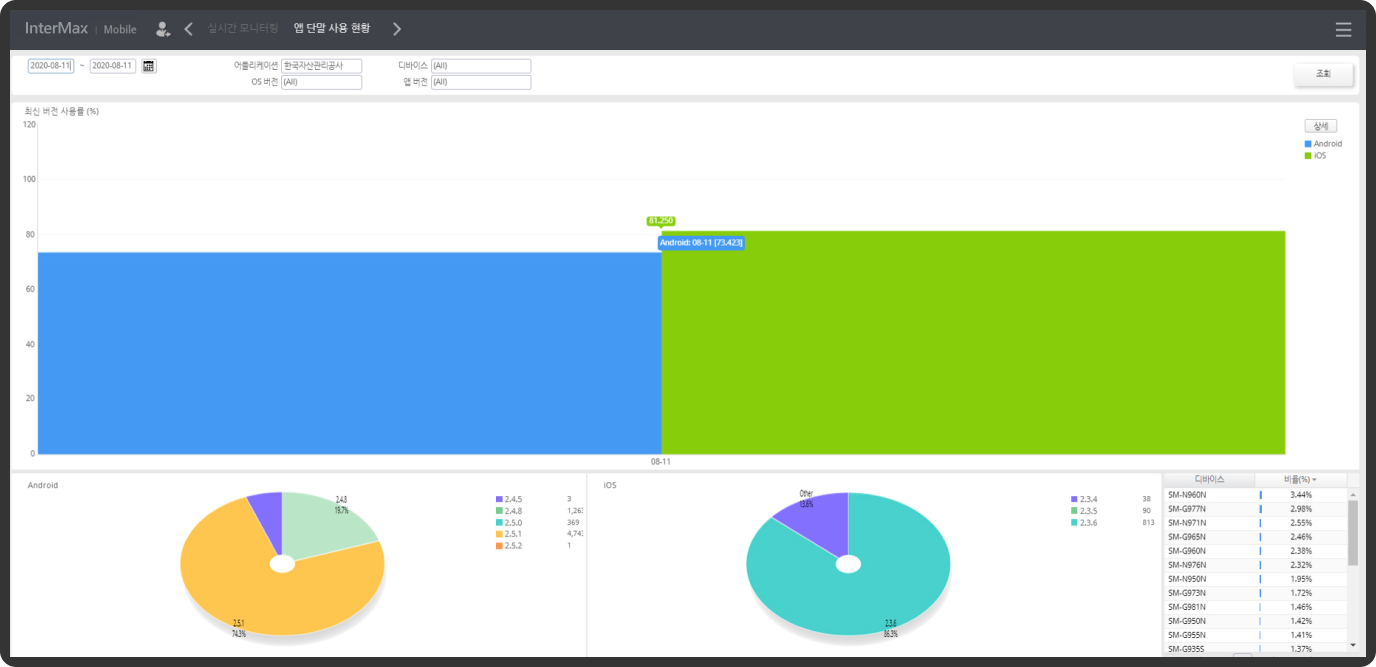
Task: Click the 상세 detail button
Action: [x=1320, y=126]
